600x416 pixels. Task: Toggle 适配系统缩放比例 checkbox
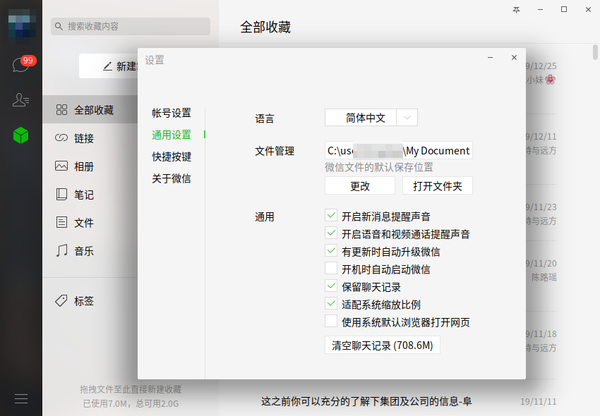331,303
